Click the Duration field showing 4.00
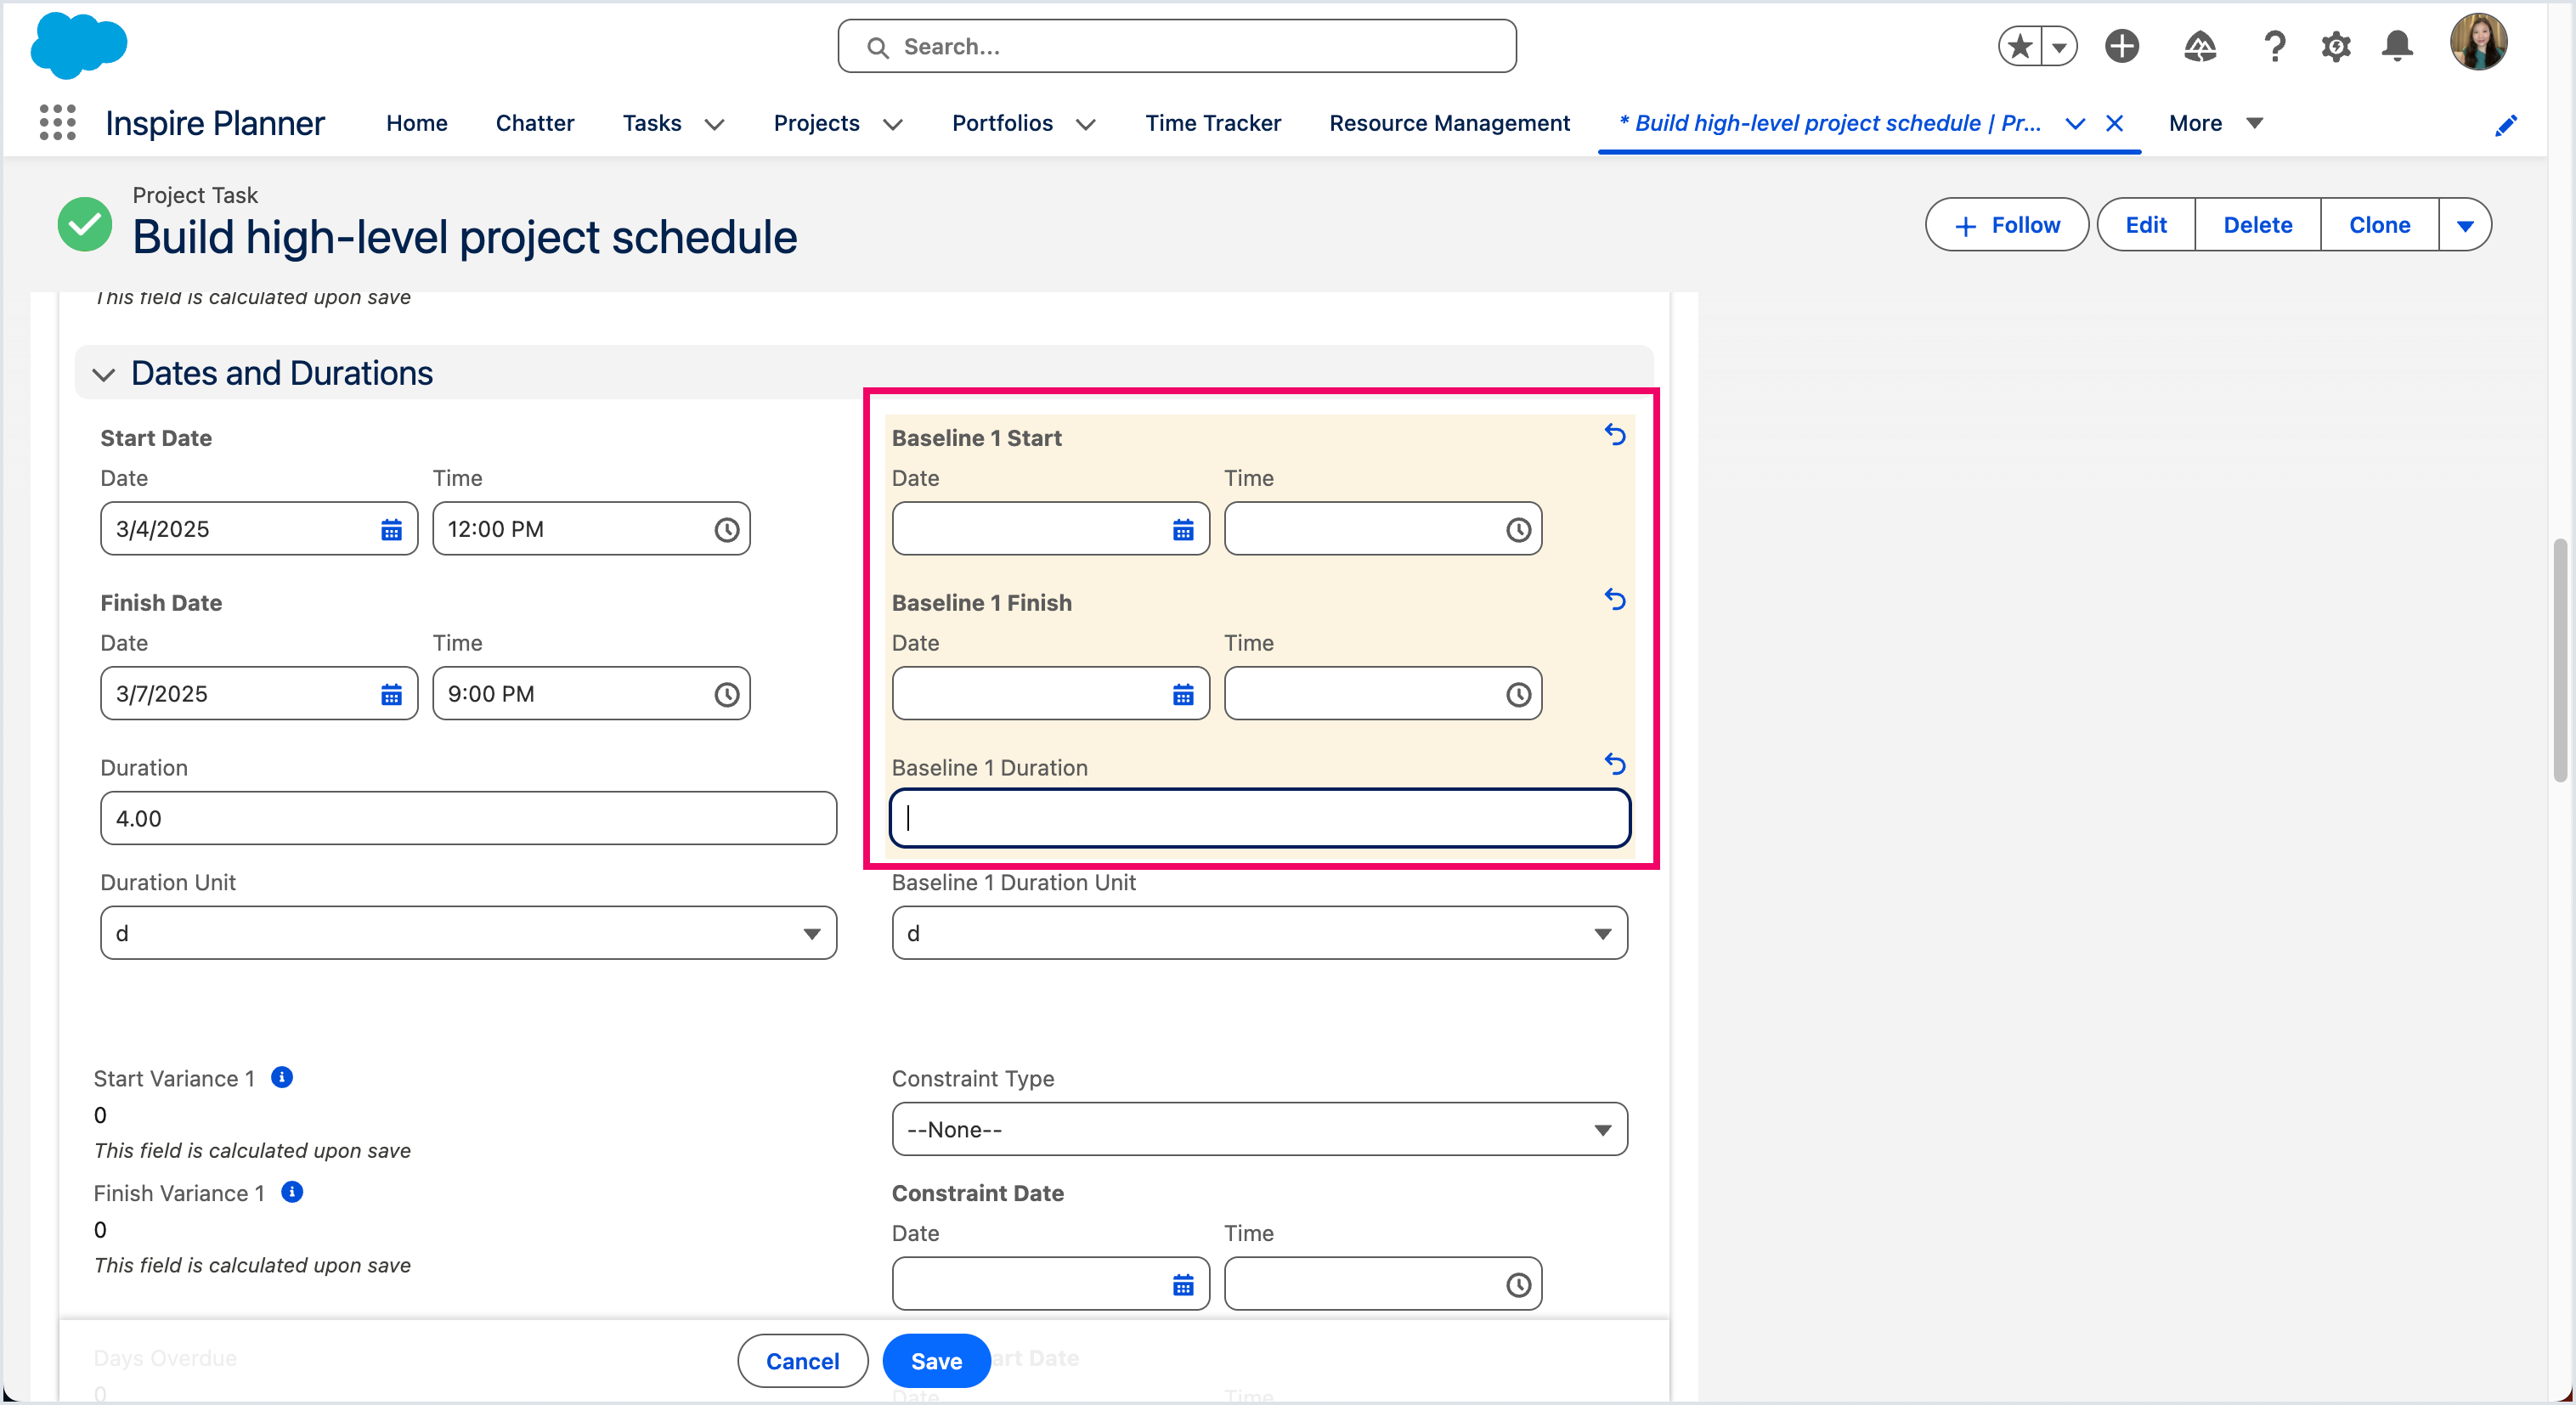The image size is (2576, 1405). 468,818
